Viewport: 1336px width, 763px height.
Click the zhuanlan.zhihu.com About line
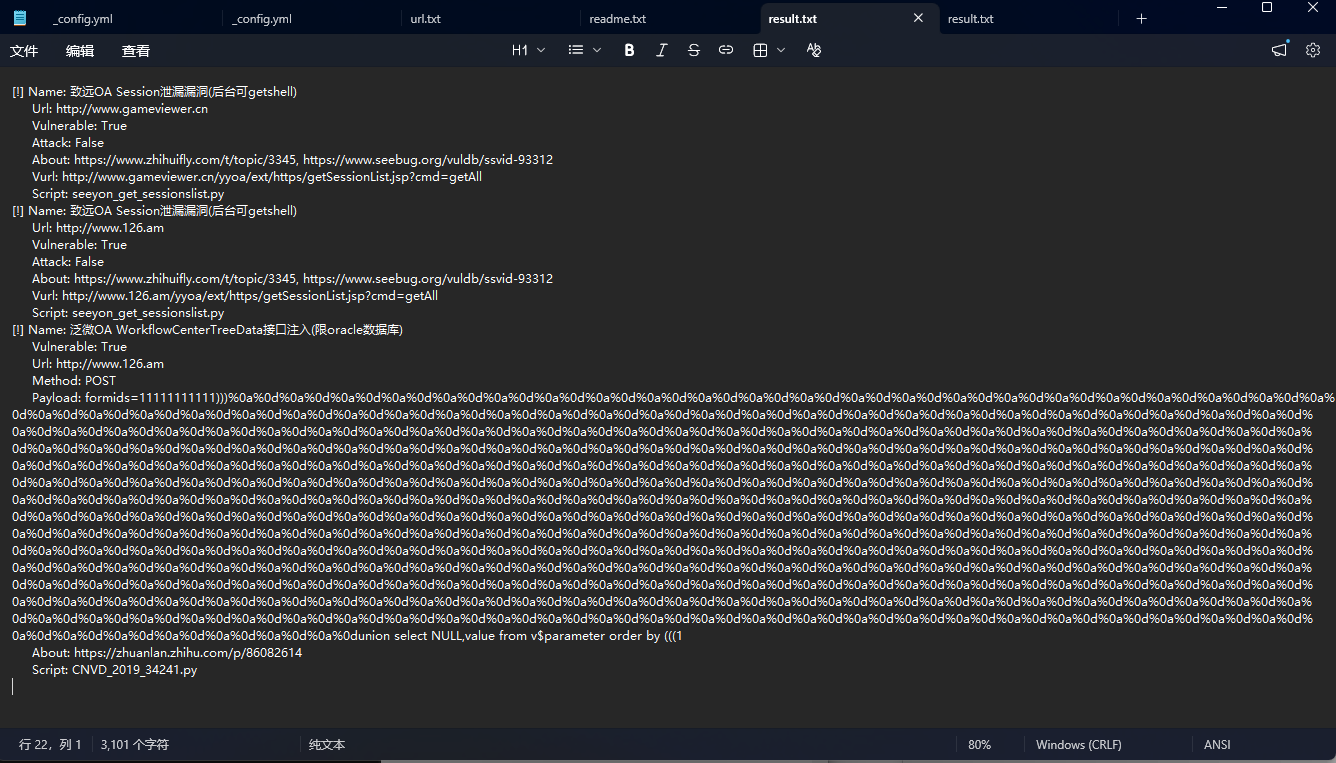(167, 653)
